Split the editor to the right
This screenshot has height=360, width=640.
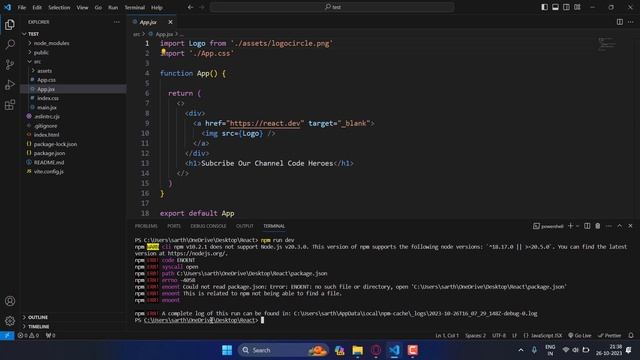coord(620,22)
